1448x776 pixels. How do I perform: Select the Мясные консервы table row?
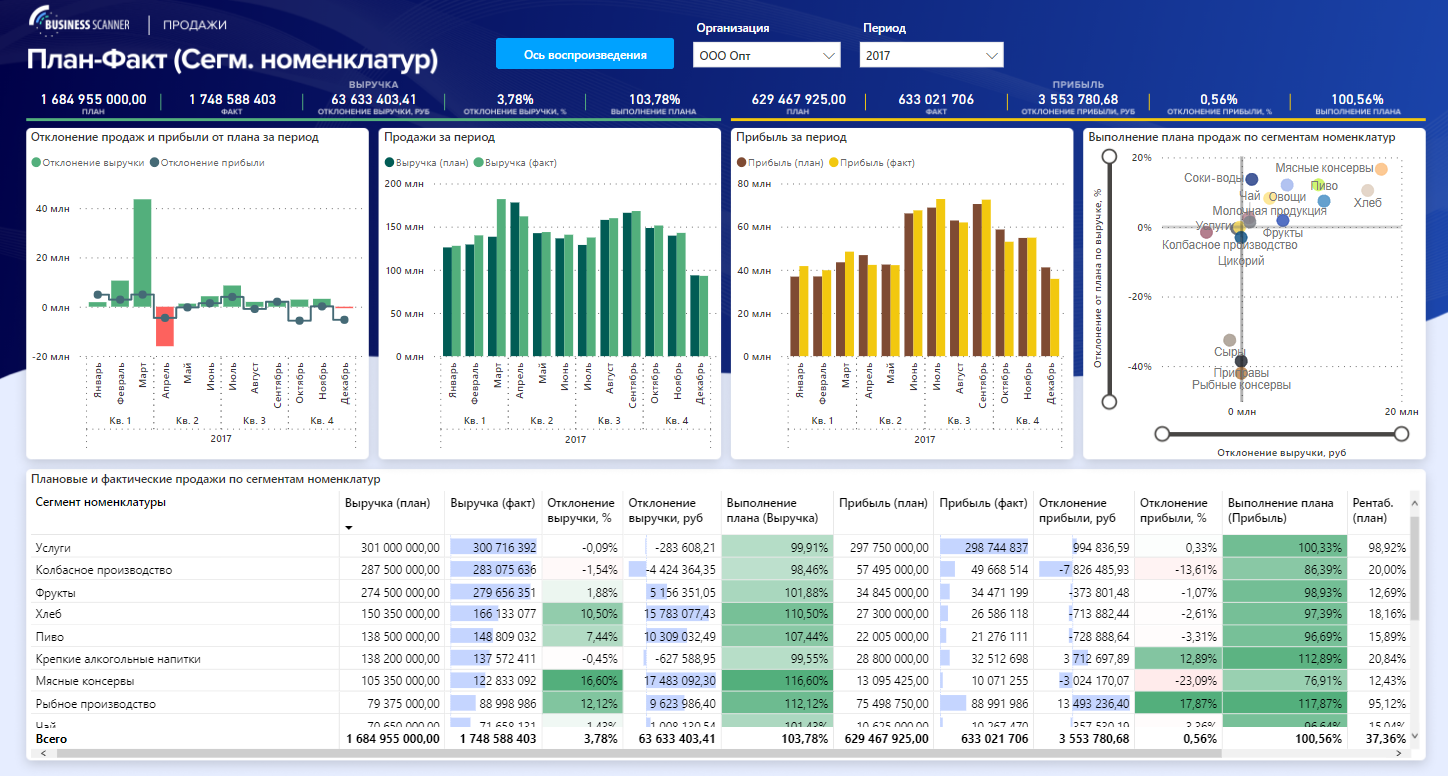tap(719, 681)
